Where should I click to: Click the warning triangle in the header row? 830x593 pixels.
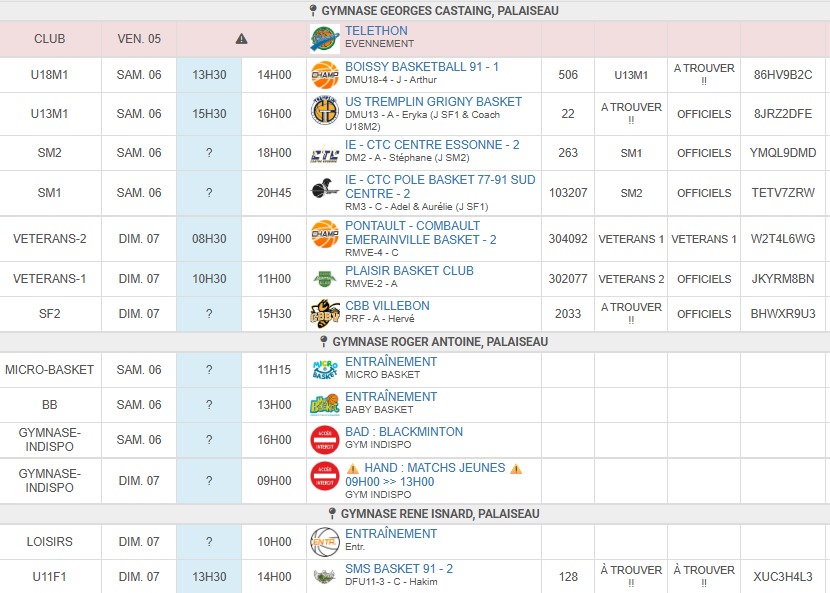(241, 39)
